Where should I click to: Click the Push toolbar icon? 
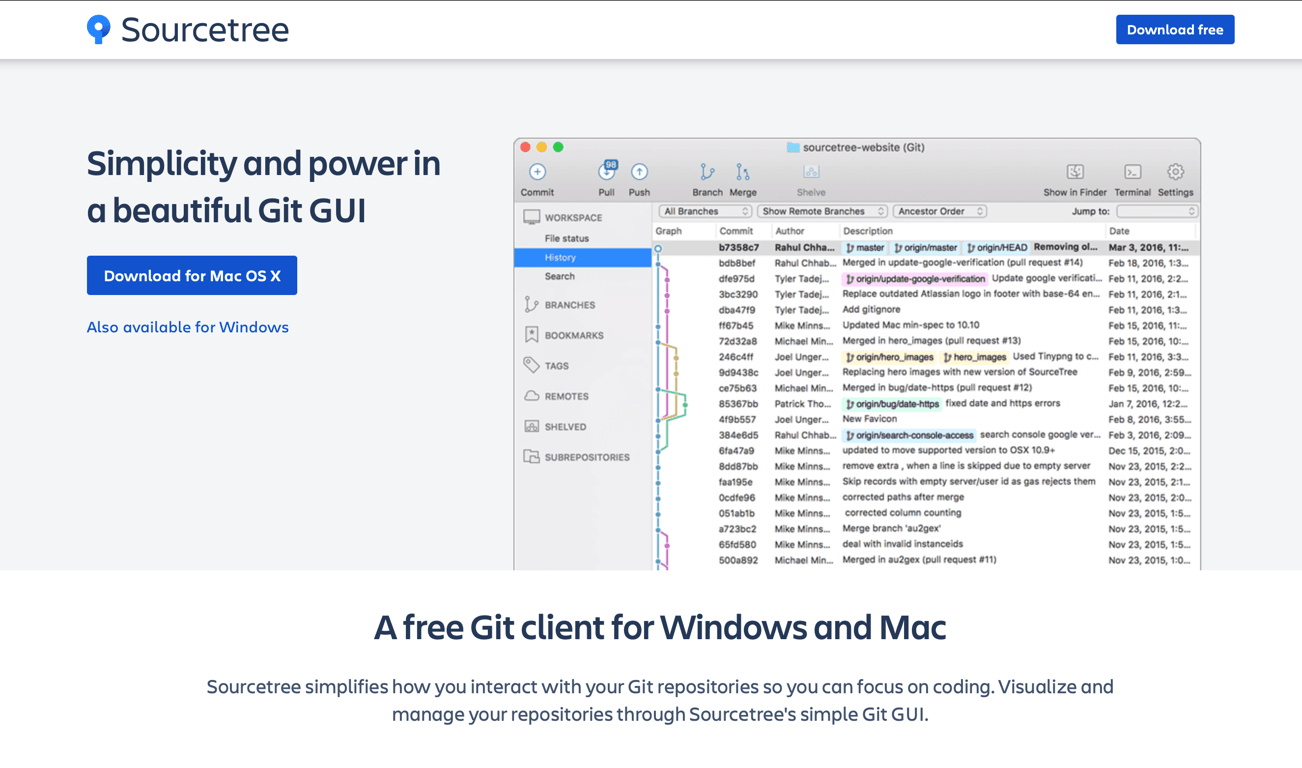639,172
